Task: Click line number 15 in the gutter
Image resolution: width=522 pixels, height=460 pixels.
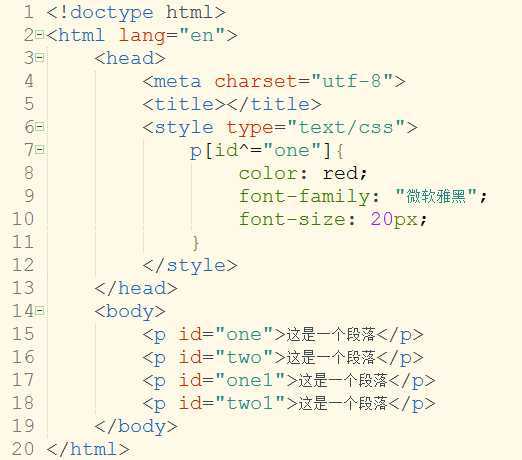Action: pos(23,334)
